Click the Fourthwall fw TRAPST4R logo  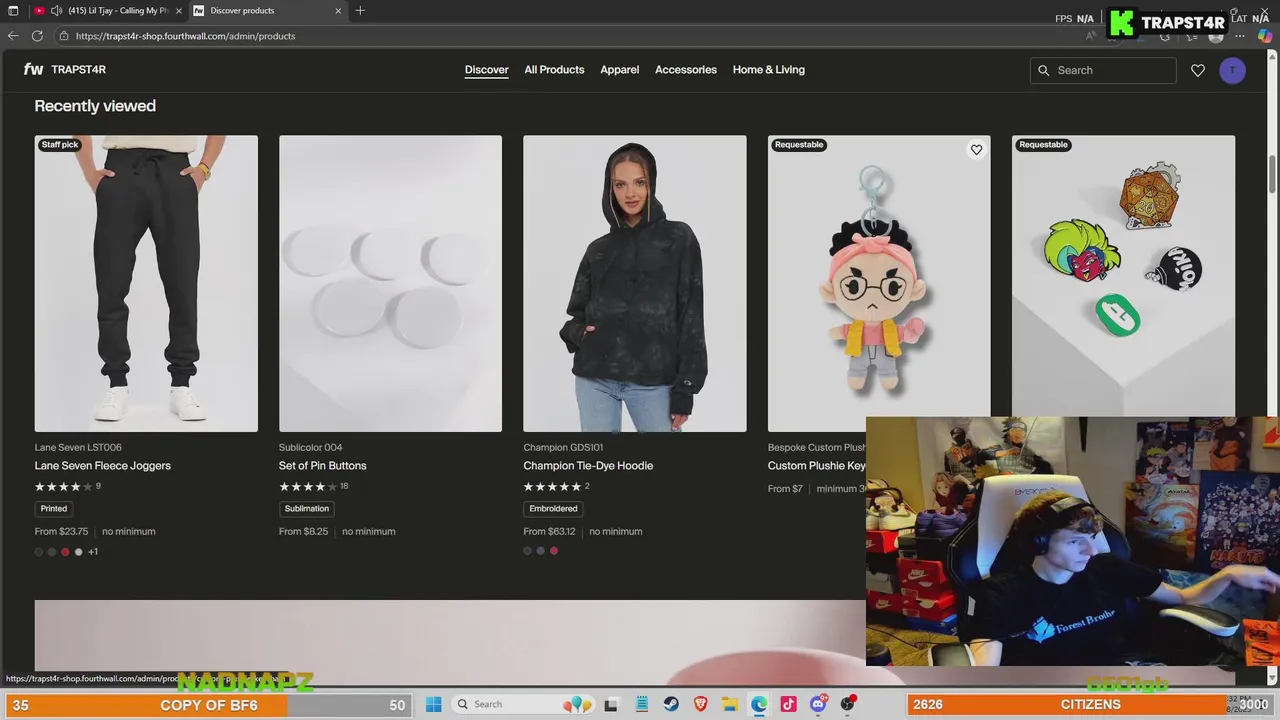(x=65, y=70)
